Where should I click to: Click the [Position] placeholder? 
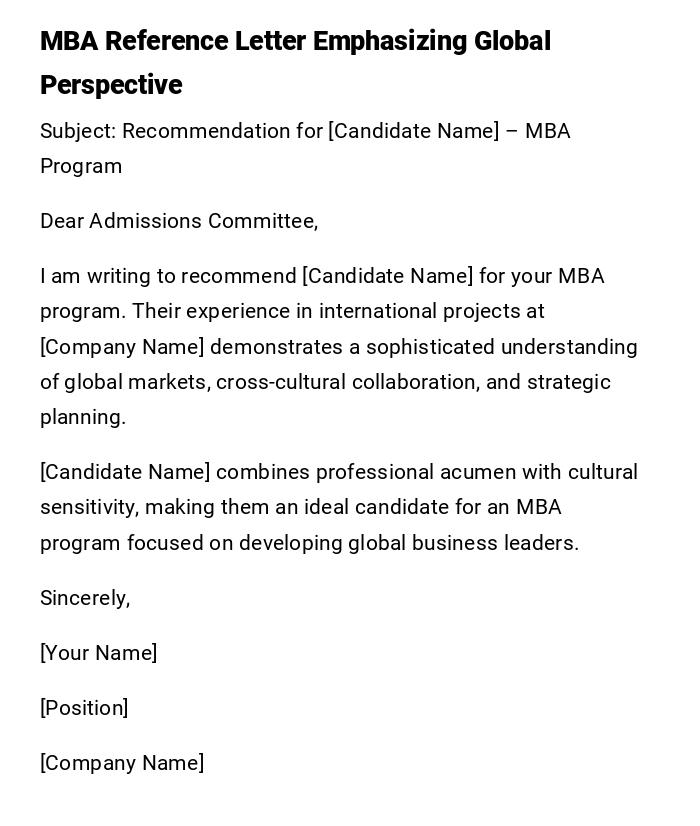coord(84,709)
